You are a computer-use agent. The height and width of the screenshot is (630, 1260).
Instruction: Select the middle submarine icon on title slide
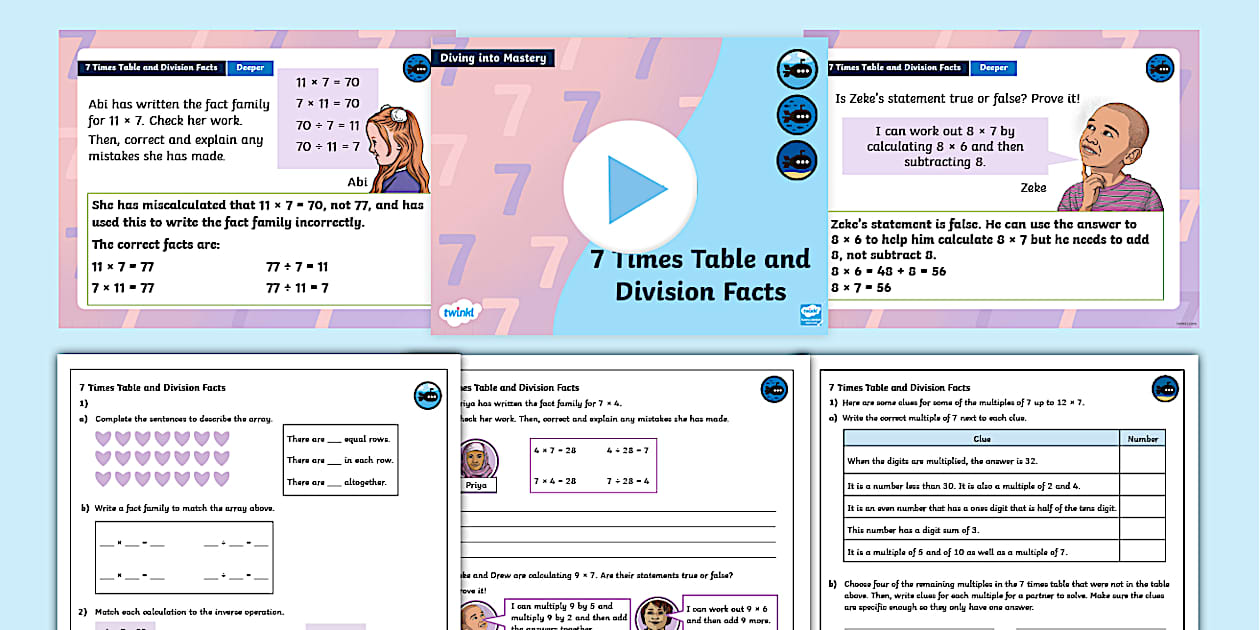(x=796, y=115)
